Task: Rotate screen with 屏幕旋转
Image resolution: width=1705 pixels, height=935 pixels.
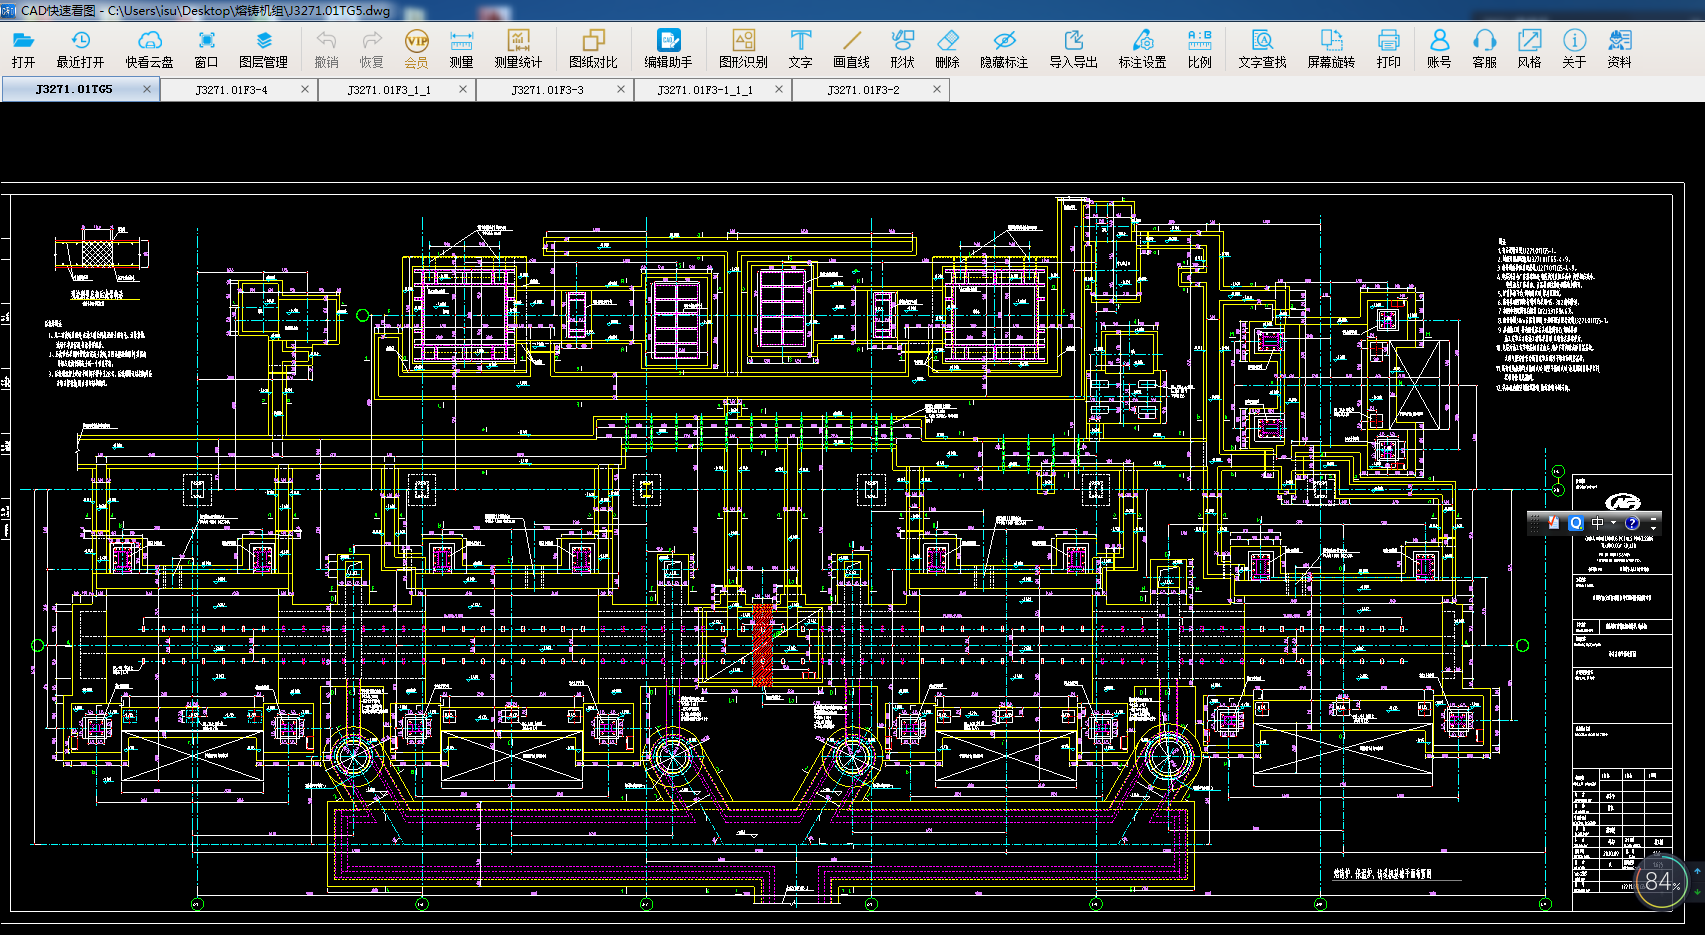Action: tap(1331, 49)
